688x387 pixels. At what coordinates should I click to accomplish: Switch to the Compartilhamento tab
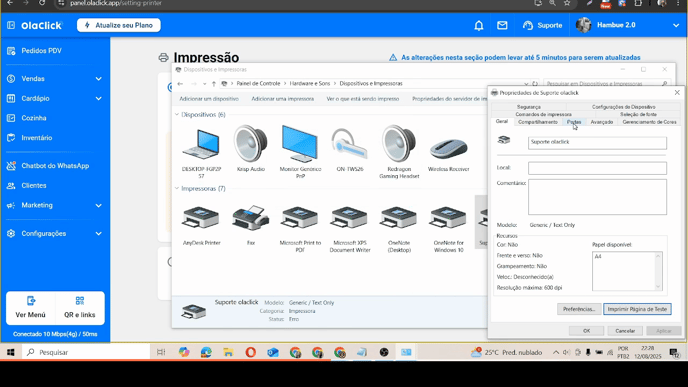coord(538,122)
